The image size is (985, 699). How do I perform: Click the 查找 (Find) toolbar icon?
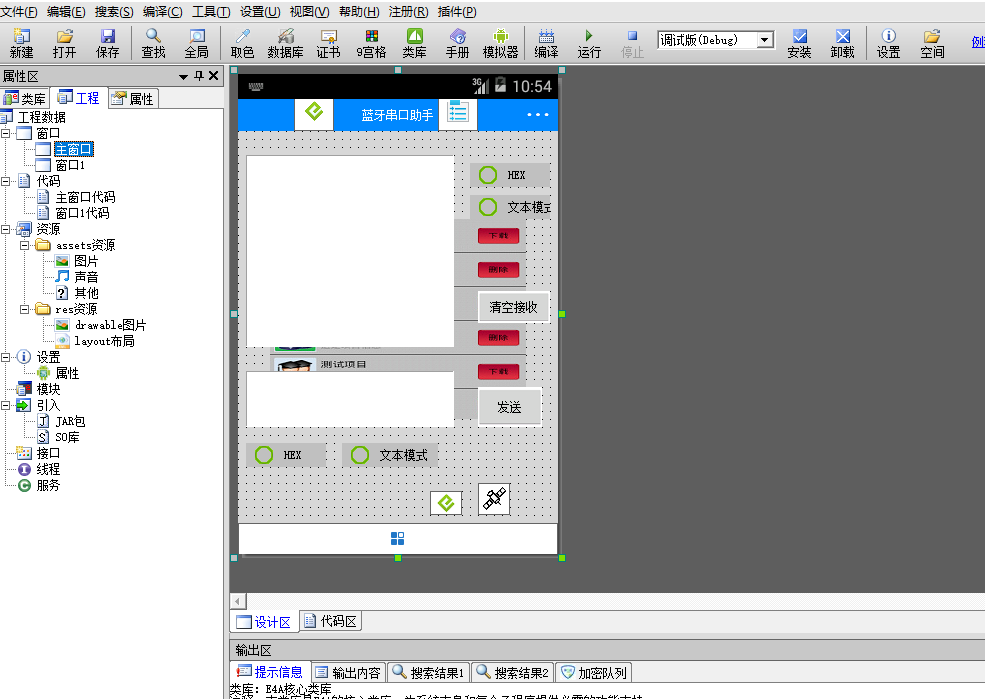click(153, 43)
